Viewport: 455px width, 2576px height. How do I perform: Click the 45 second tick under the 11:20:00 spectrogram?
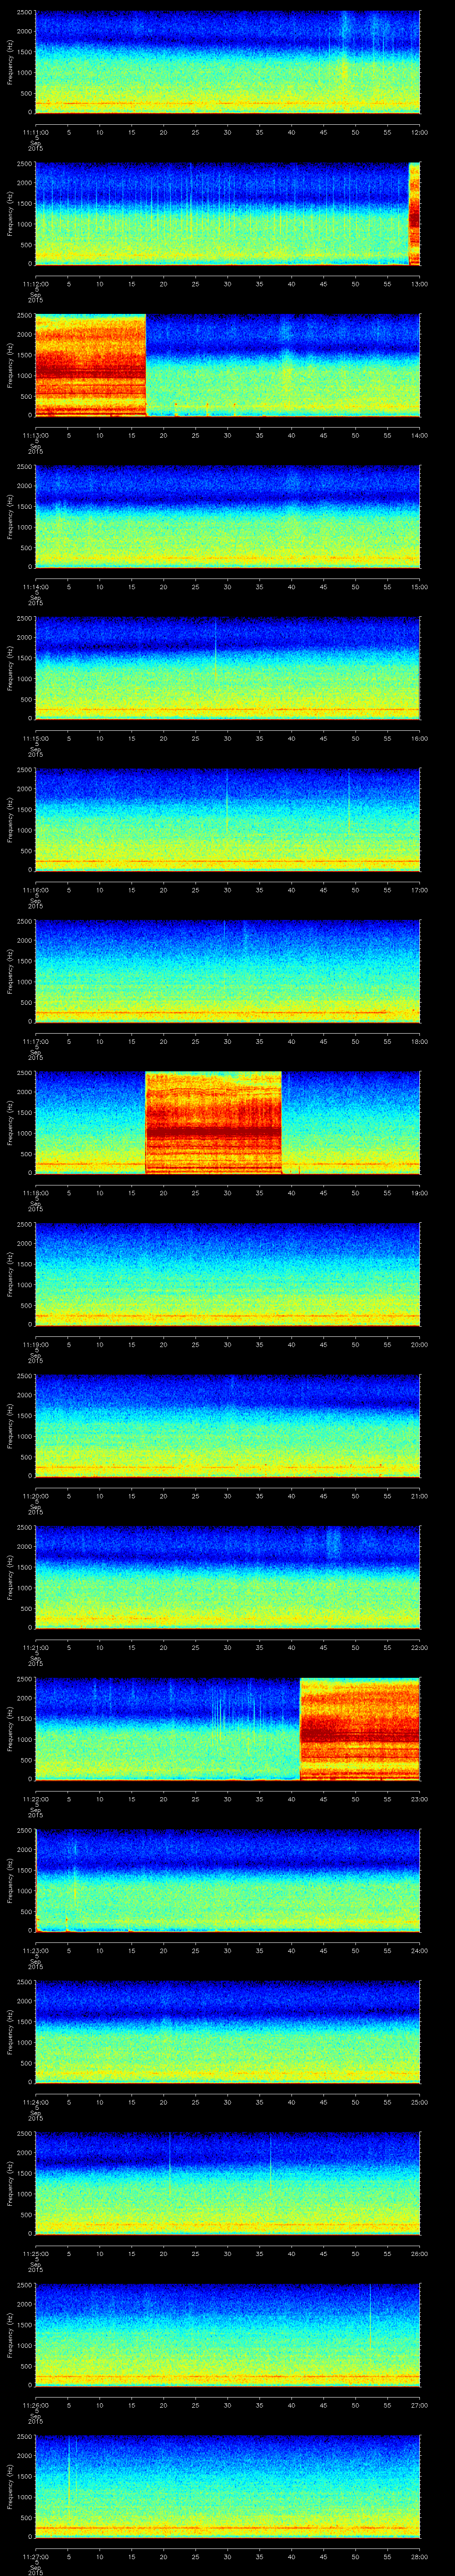pyautogui.click(x=323, y=1496)
